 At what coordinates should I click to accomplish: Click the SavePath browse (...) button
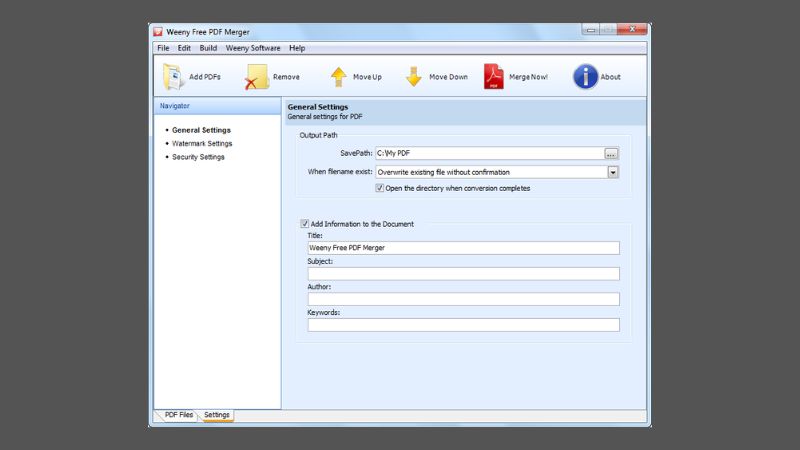pyautogui.click(x=611, y=154)
